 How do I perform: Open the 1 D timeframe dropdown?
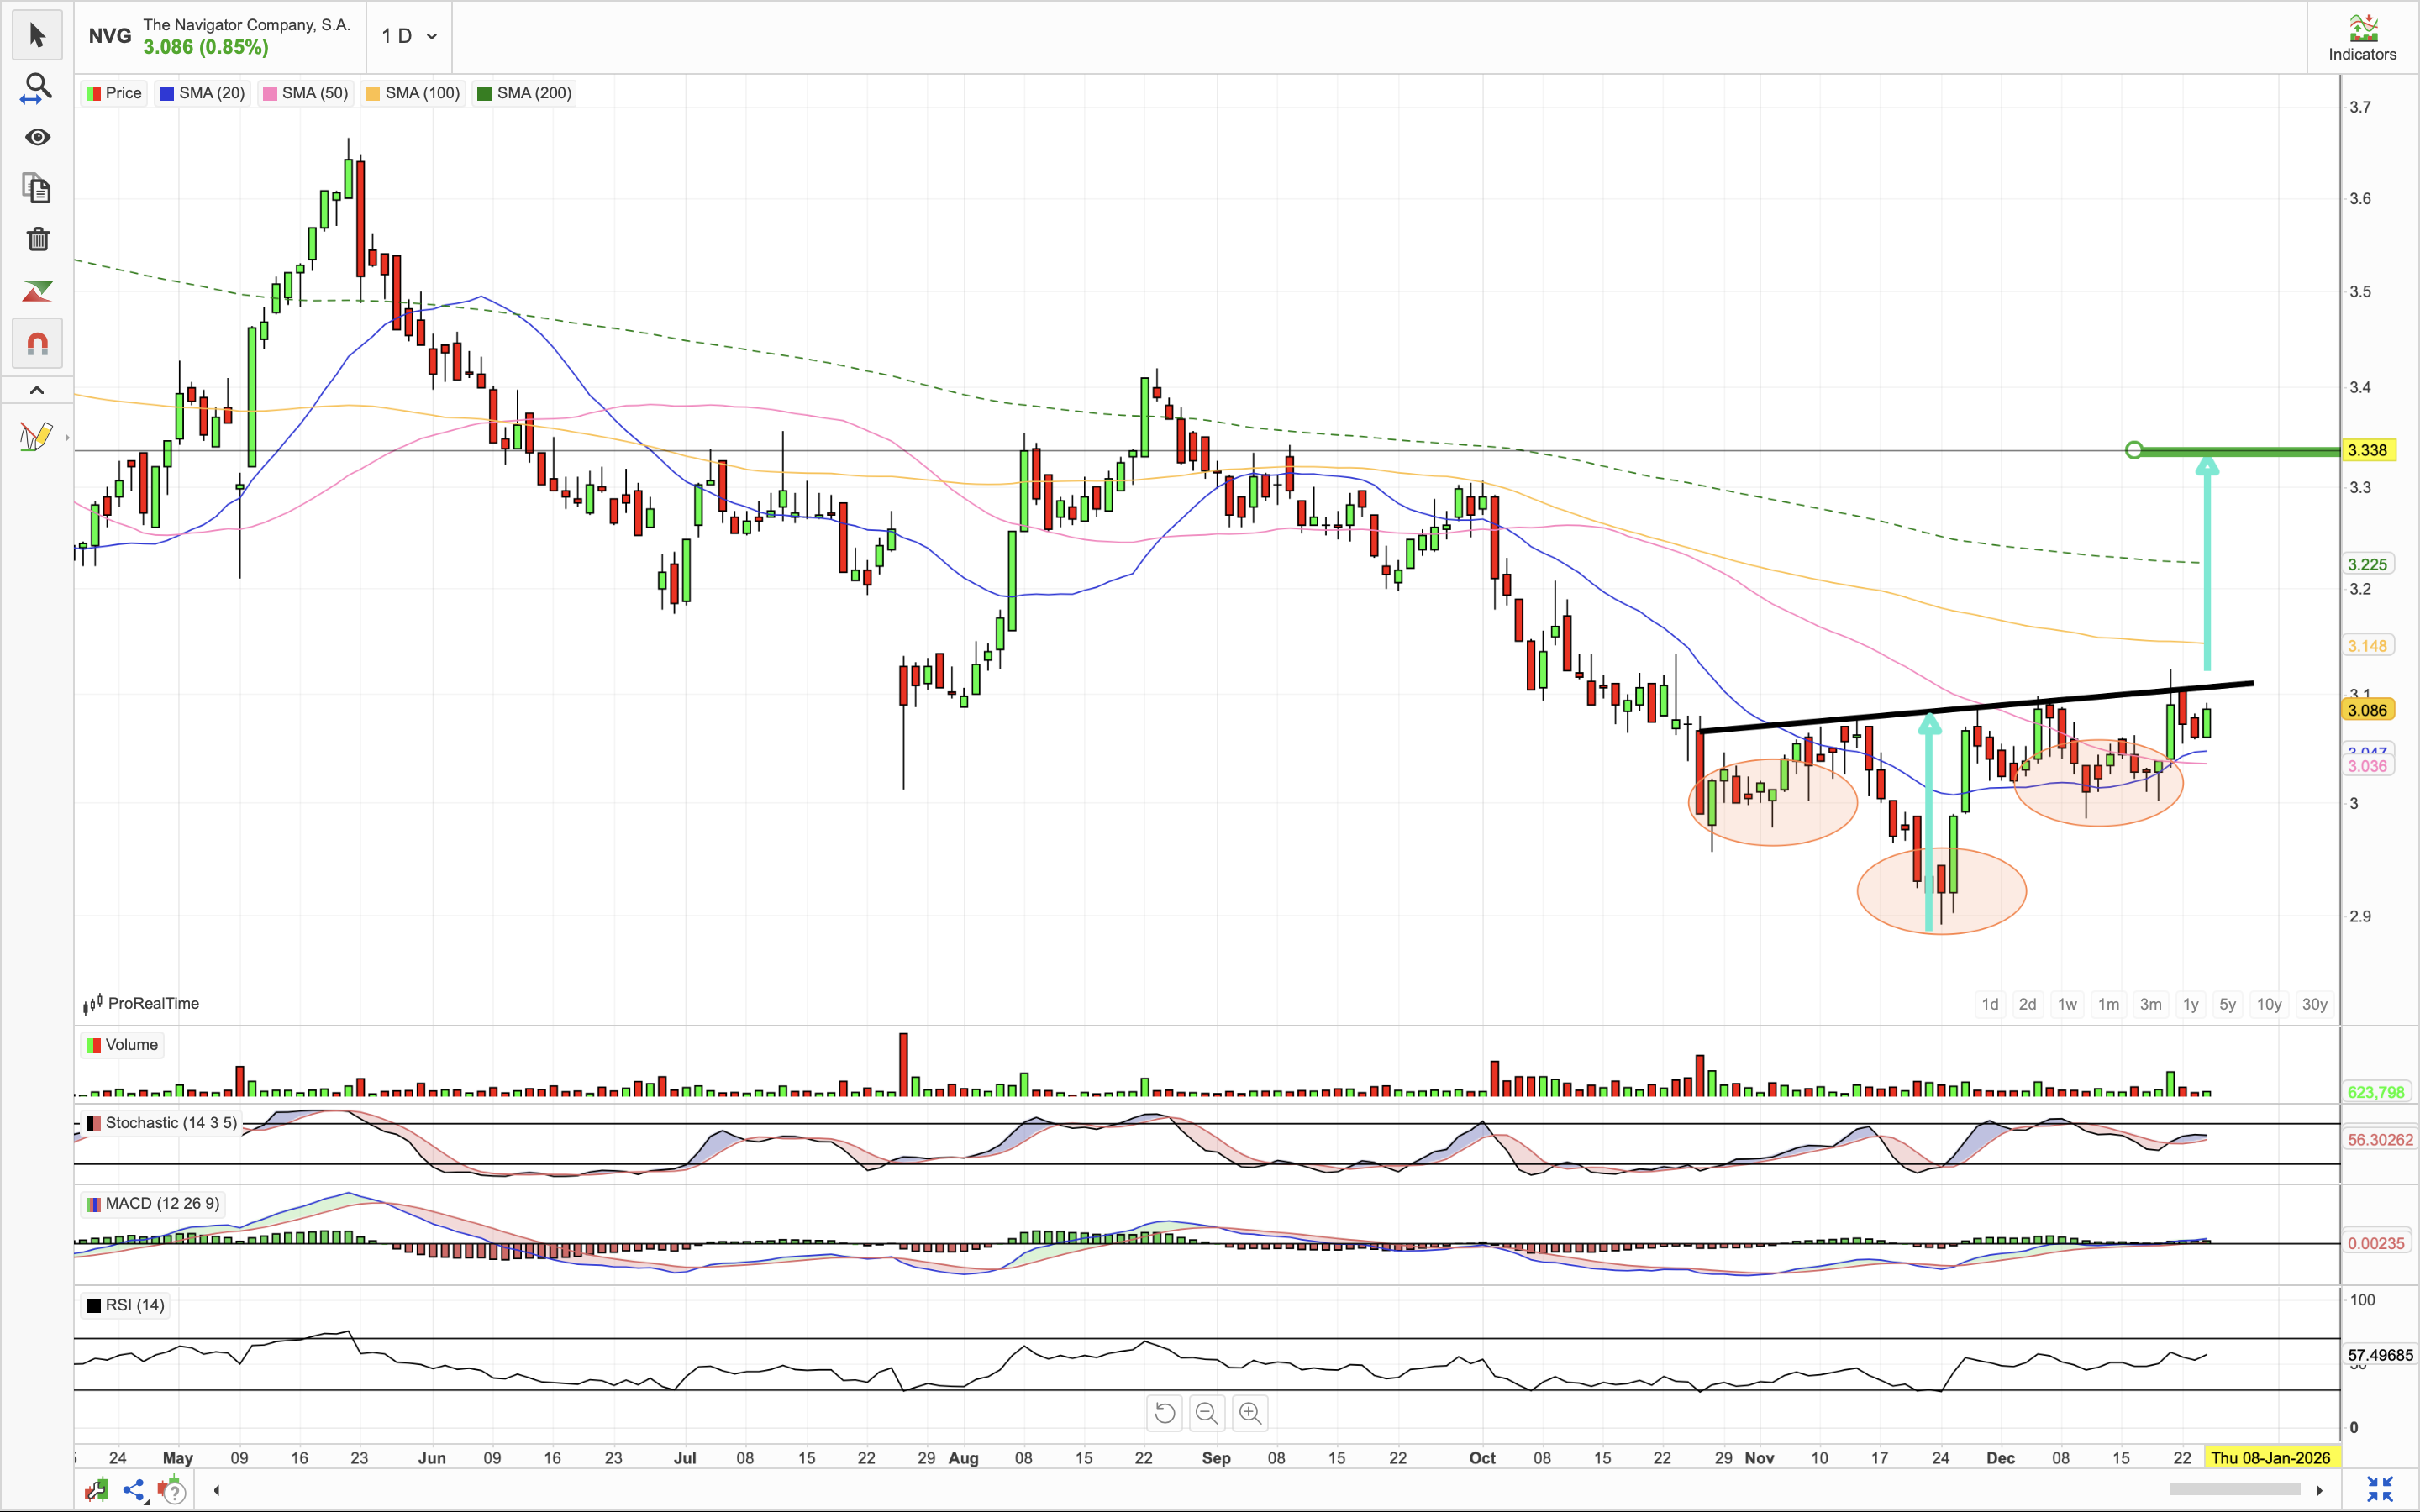pyautogui.click(x=409, y=36)
